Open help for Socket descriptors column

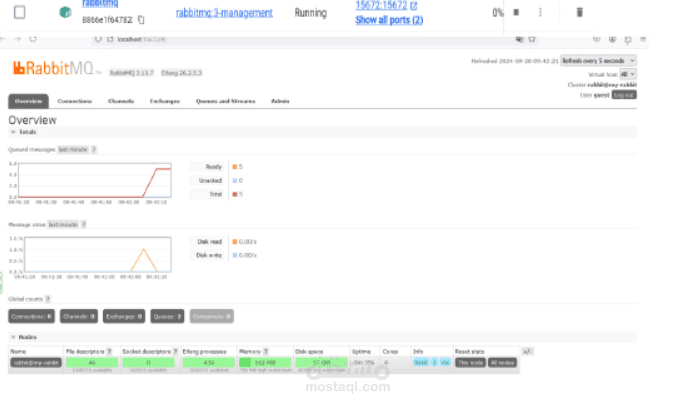(175, 351)
